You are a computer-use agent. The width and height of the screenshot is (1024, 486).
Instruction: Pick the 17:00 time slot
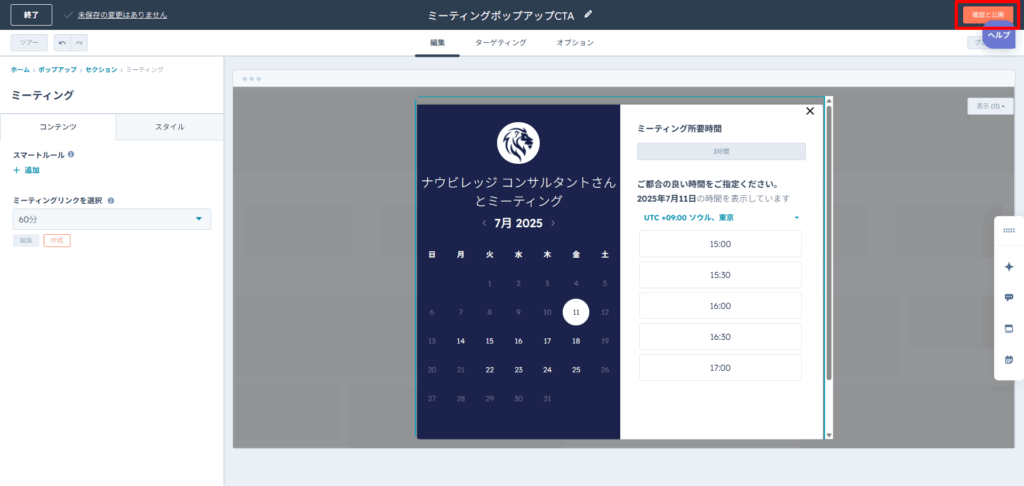[x=720, y=368]
